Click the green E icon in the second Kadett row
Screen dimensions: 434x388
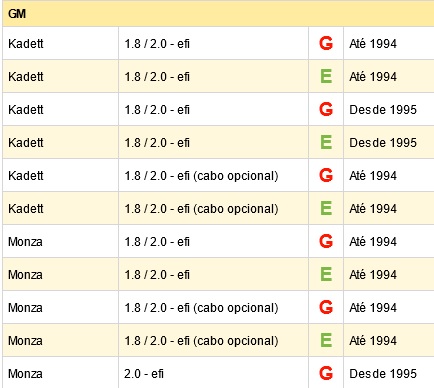326,76
